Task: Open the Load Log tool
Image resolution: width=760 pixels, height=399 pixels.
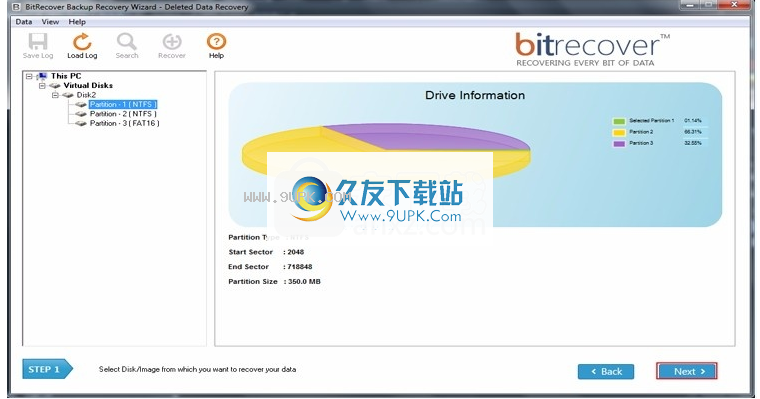Action: 82,42
